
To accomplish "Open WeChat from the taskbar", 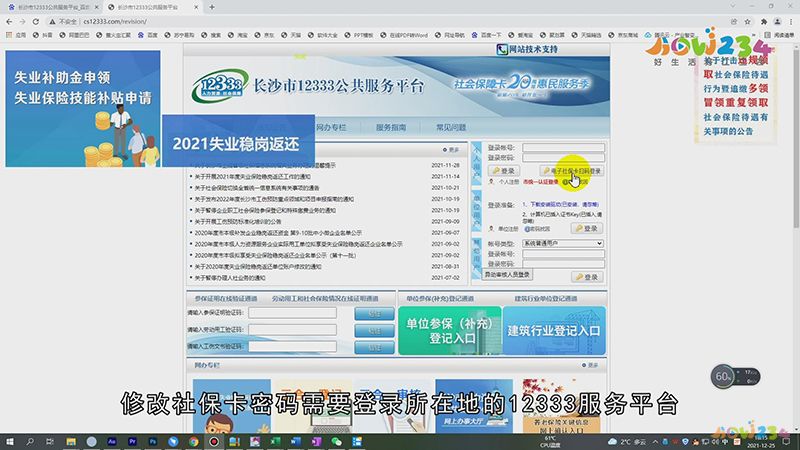I will (x=337, y=441).
